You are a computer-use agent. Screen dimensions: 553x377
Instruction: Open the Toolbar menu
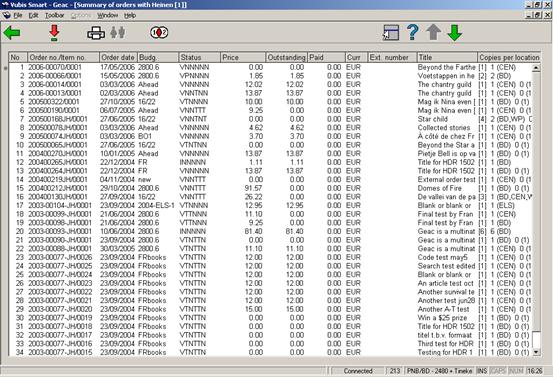54,16
